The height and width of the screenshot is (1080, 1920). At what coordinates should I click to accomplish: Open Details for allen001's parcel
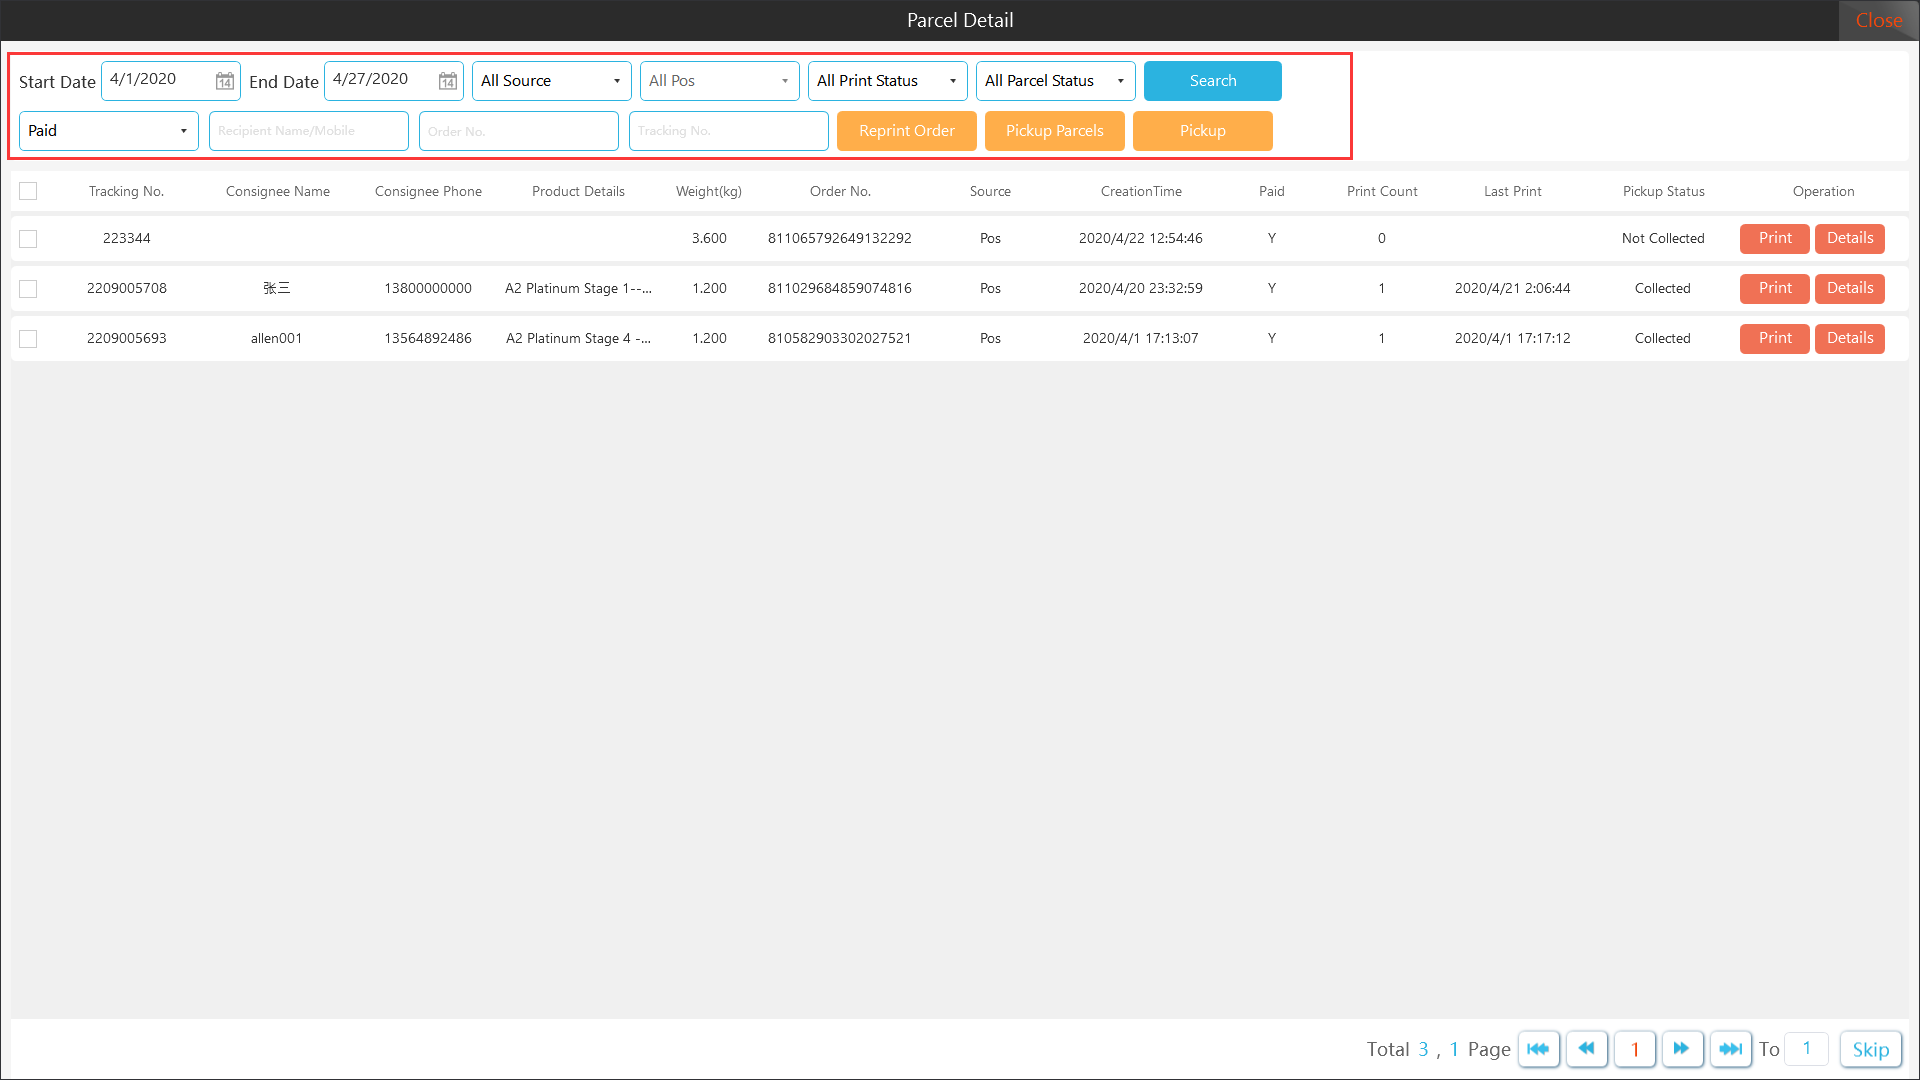click(x=1849, y=338)
